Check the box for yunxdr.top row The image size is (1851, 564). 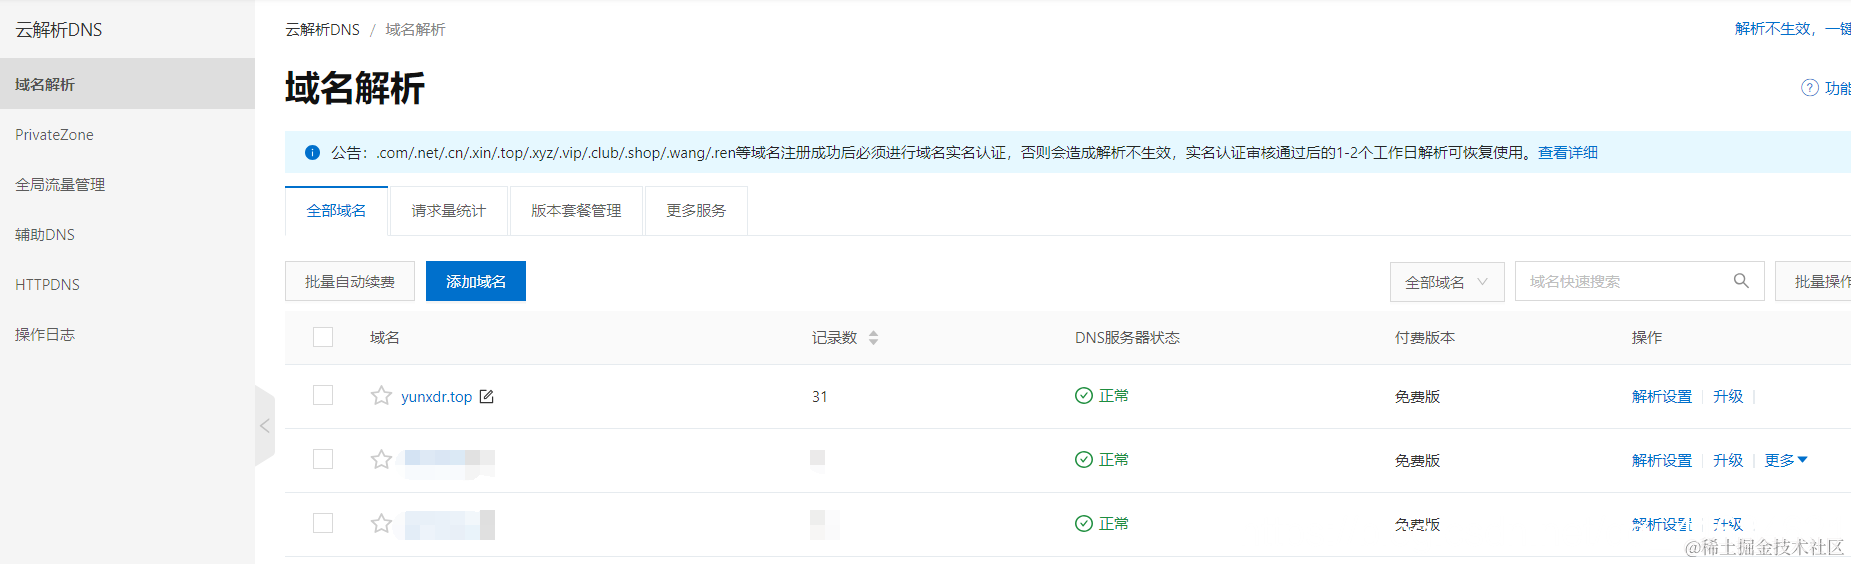pyautogui.click(x=323, y=395)
